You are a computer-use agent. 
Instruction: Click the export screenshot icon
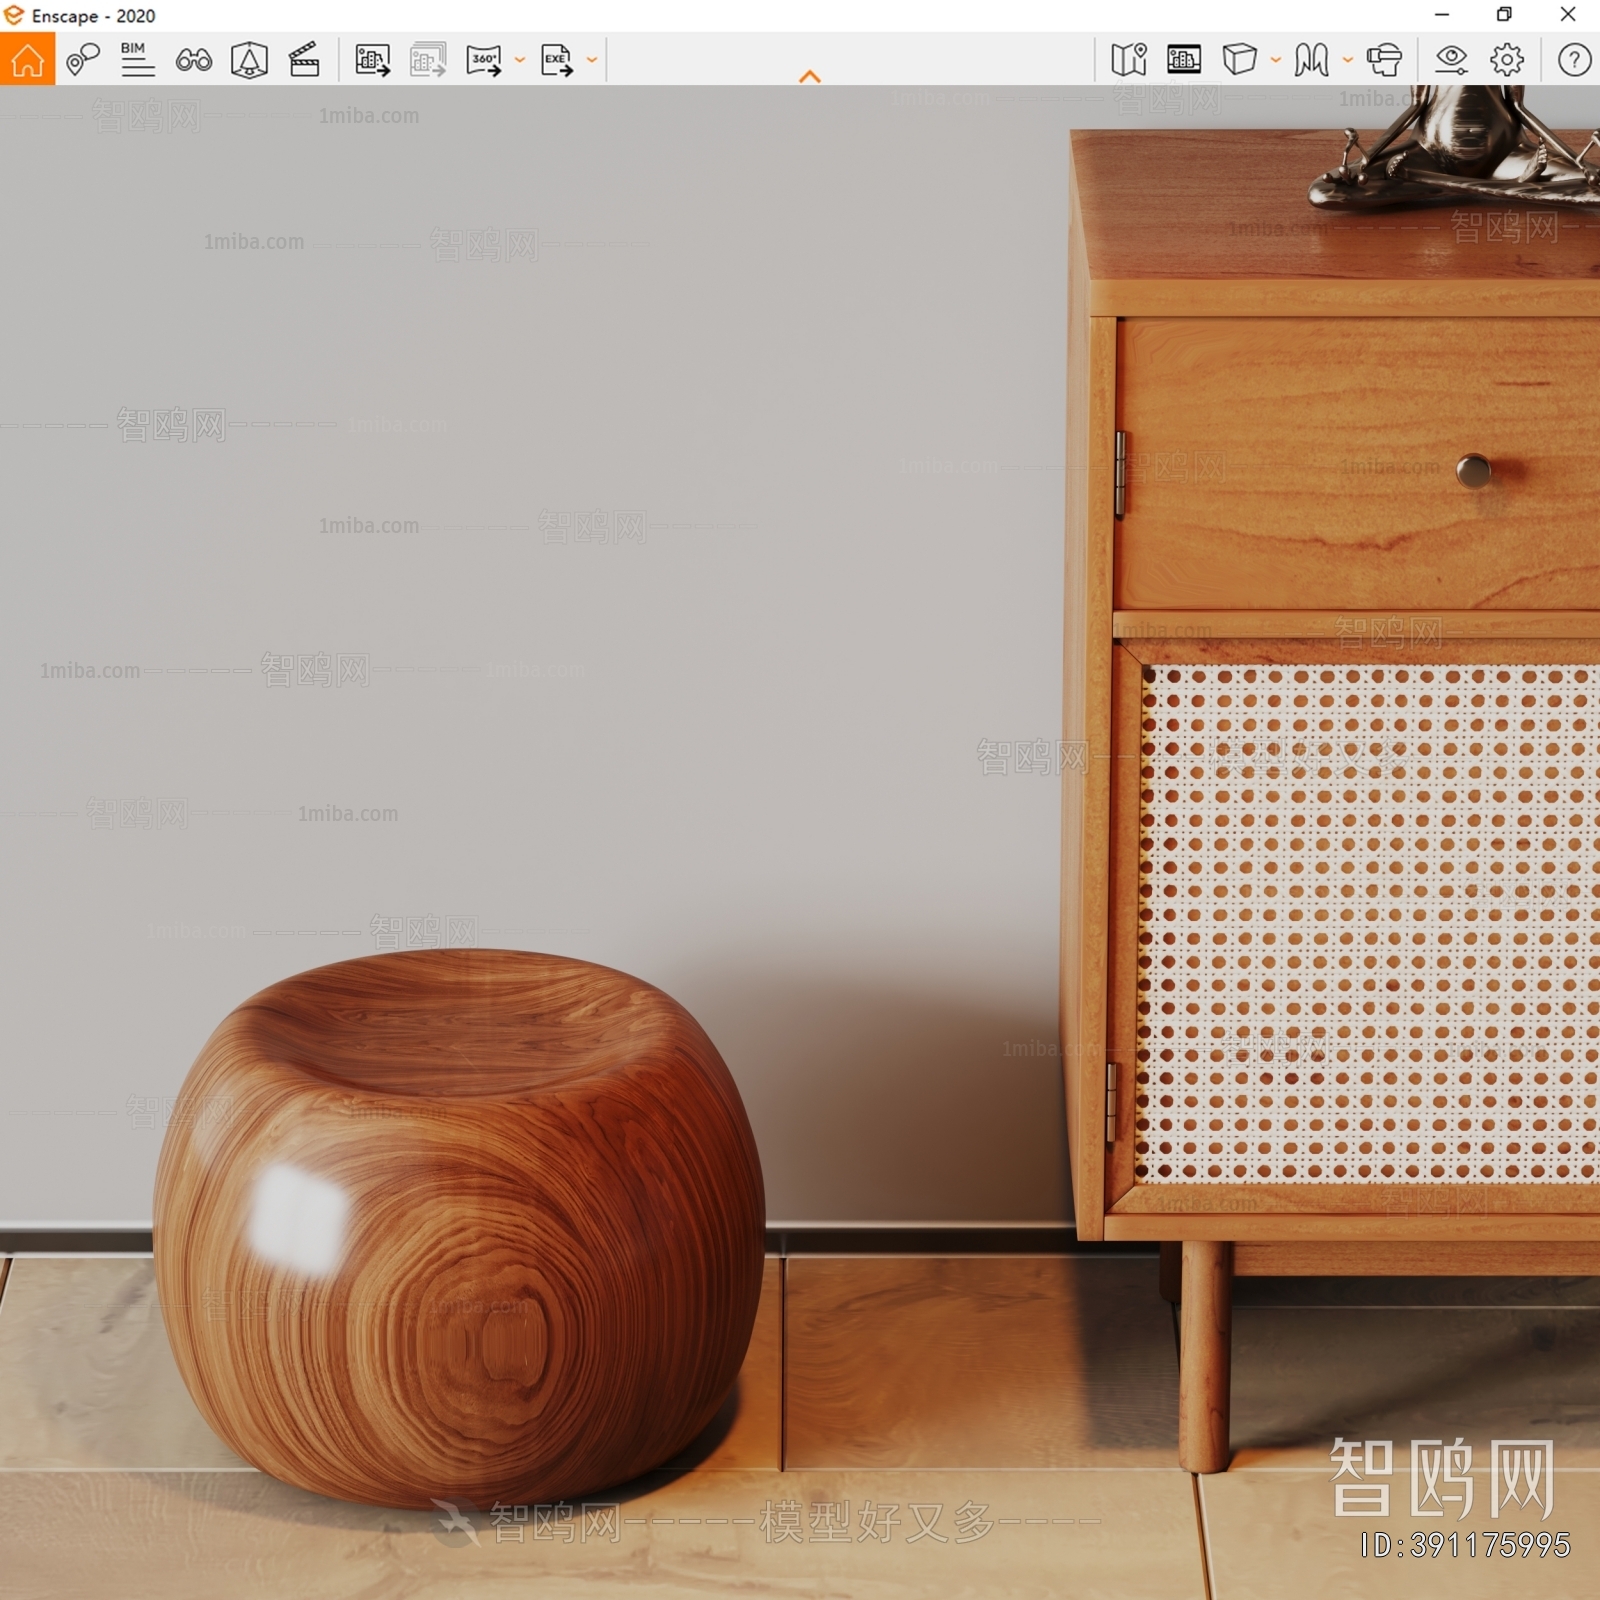[x=373, y=60]
